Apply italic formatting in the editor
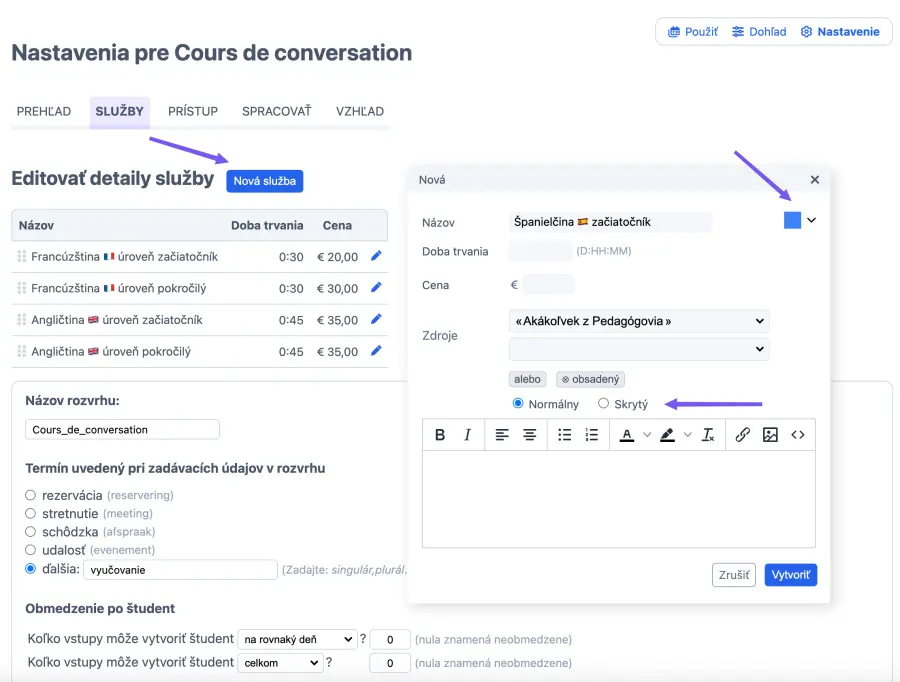The image size is (900, 682). point(467,435)
